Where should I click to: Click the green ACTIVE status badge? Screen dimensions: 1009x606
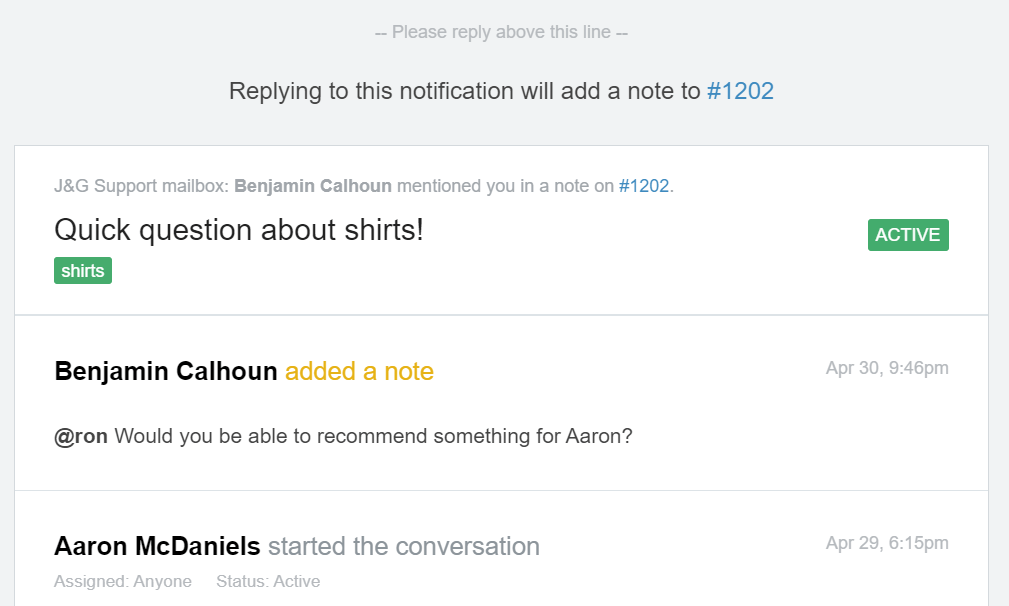click(908, 235)
